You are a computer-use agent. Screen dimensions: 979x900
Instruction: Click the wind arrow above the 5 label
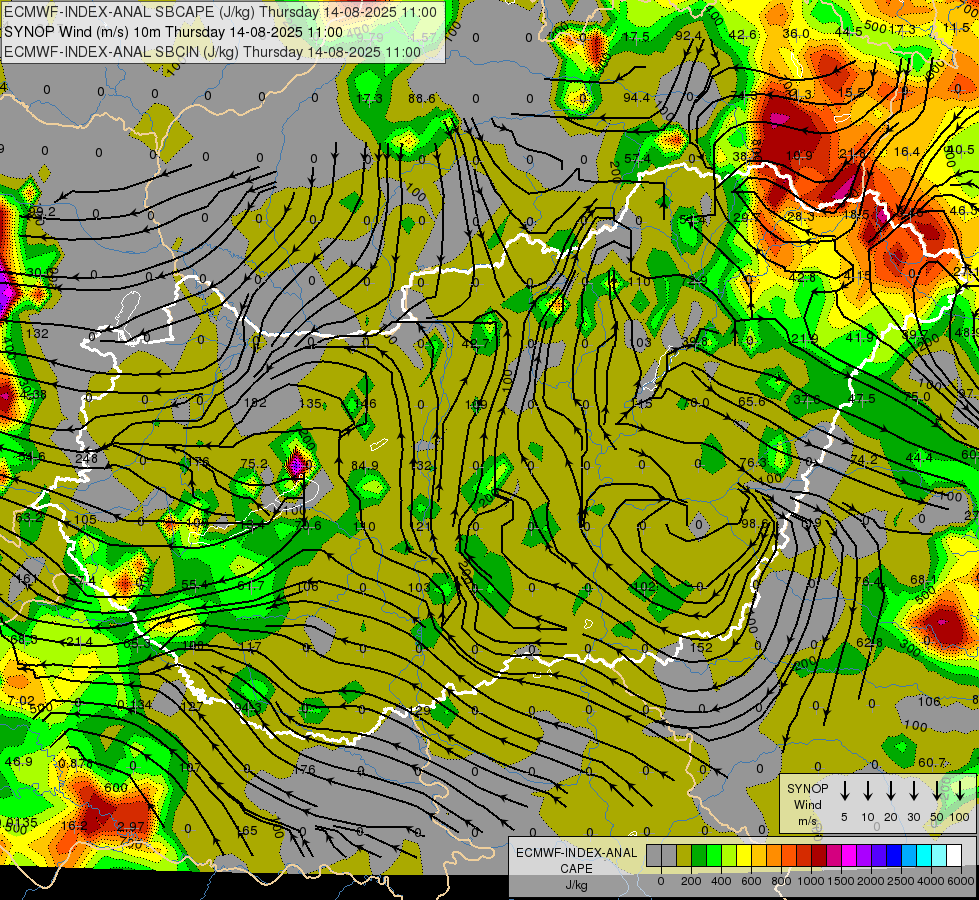[844, 791]
